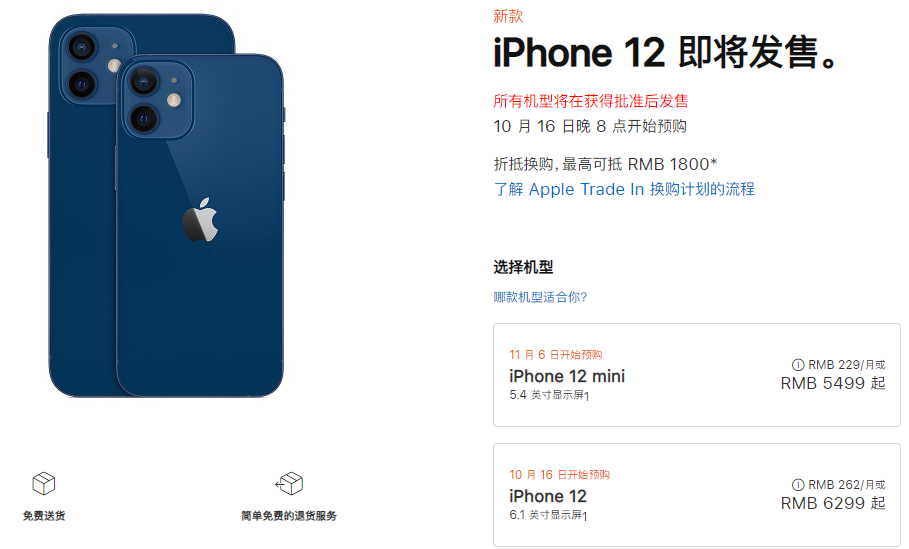Click the RMB 5499 起 price
The height and width of the screenshot is (549, 909).
(x=832, y=383)
